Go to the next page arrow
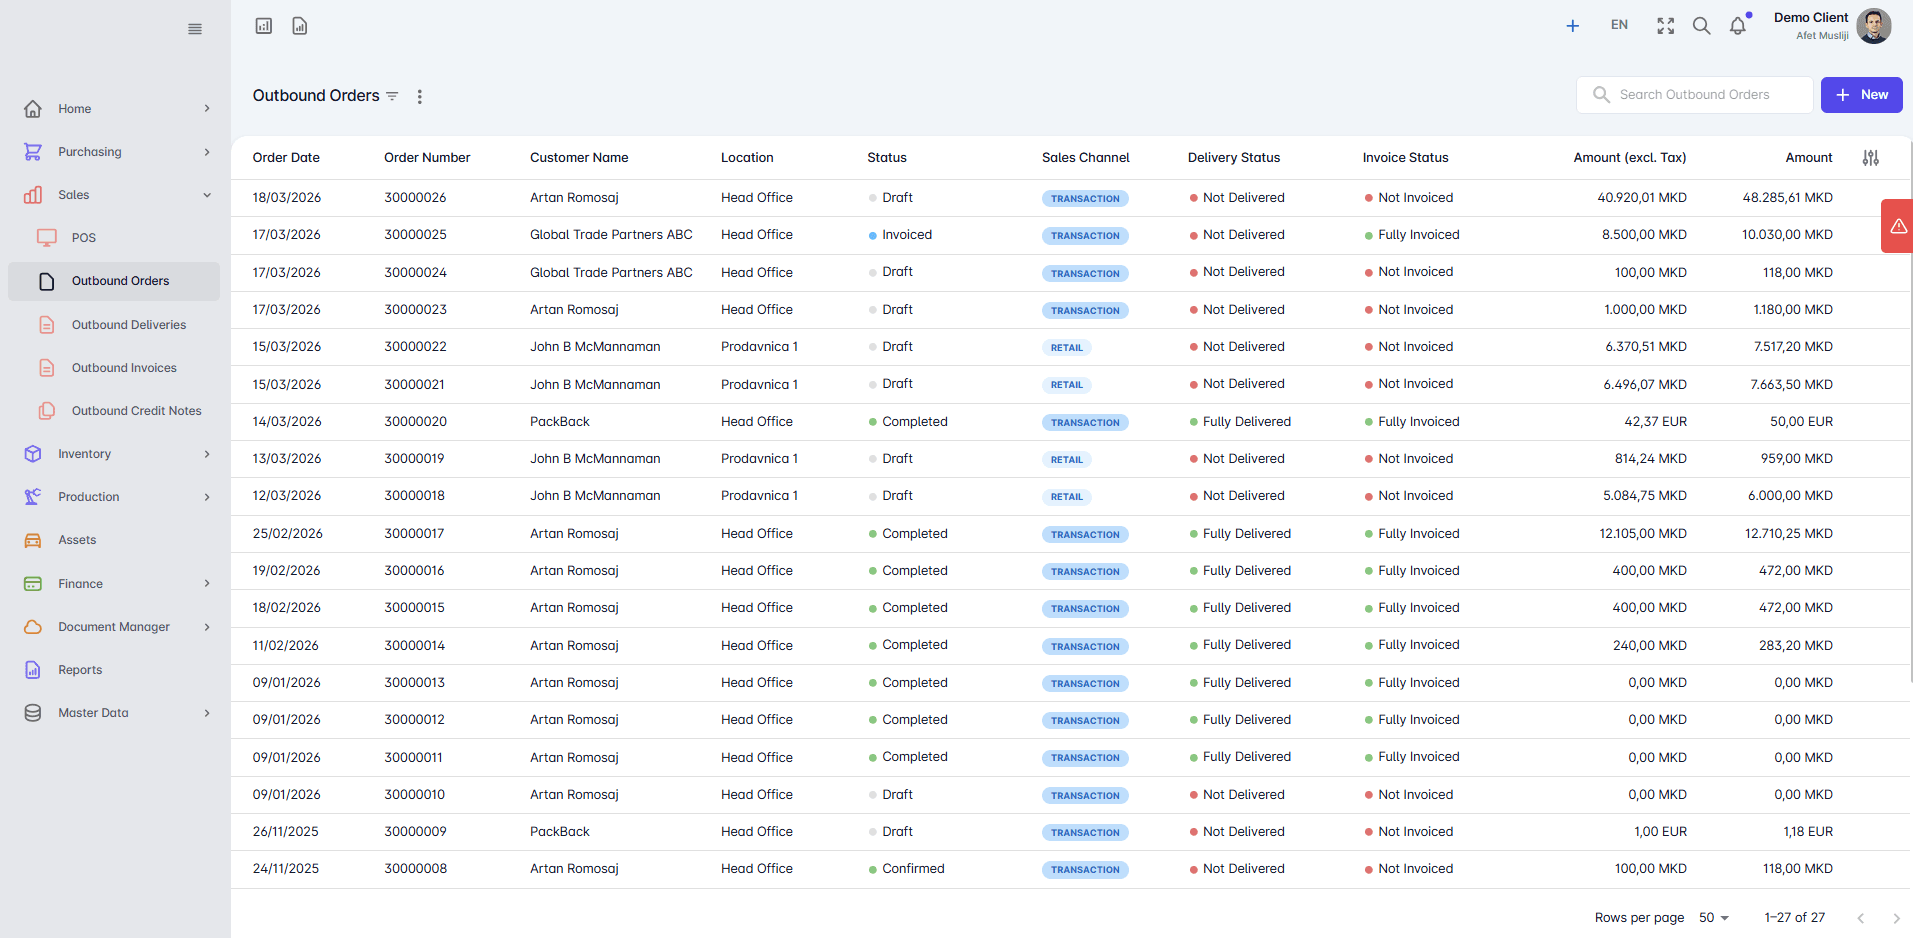Viewport: 1913px width, 938px height. 1896,918
